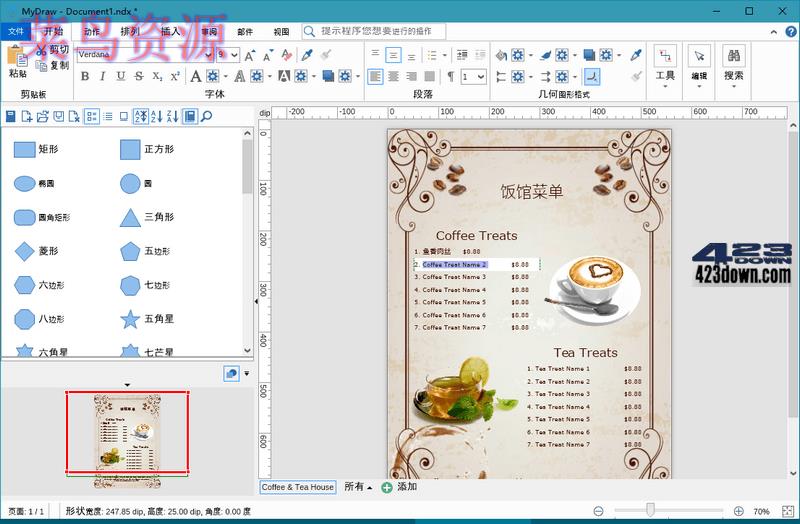The image size is (800, 524).
Task: Select the 五角星 five-point star shape
Action: (x=147, y=319)
